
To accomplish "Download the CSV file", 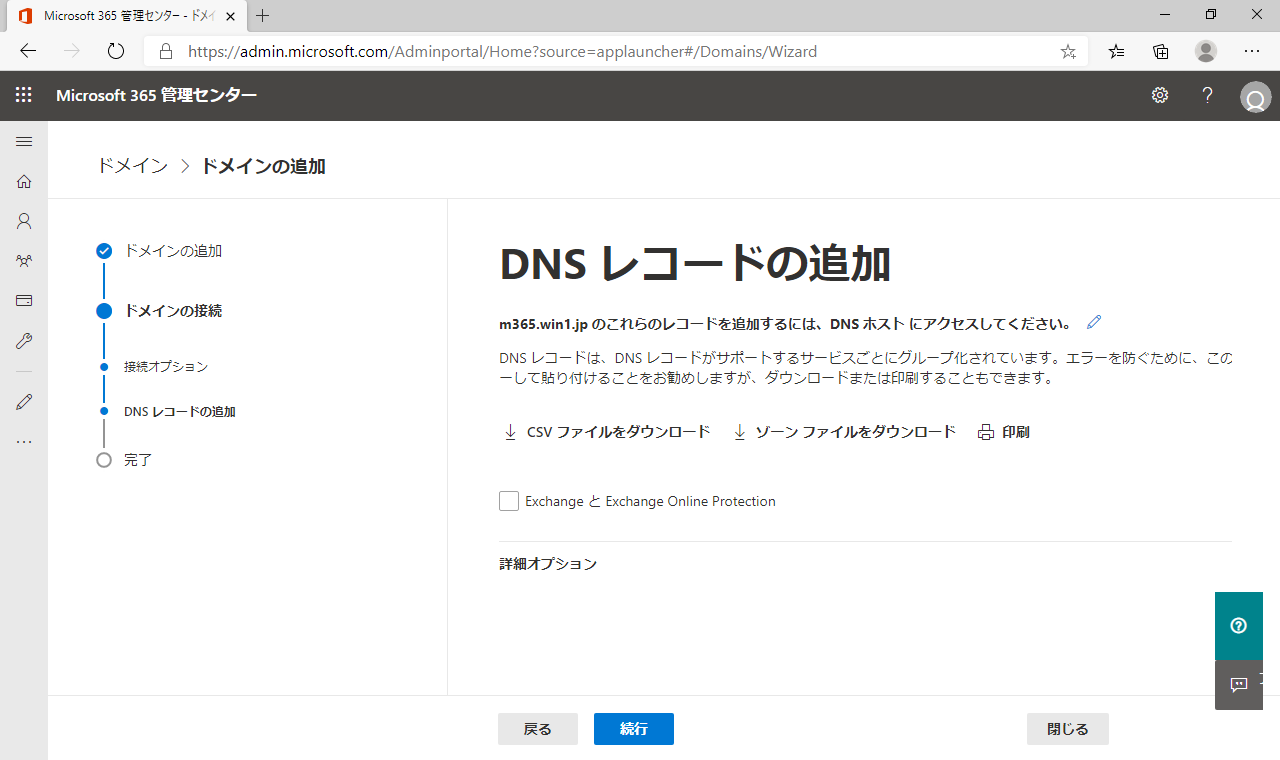I will tap(607, 432).
